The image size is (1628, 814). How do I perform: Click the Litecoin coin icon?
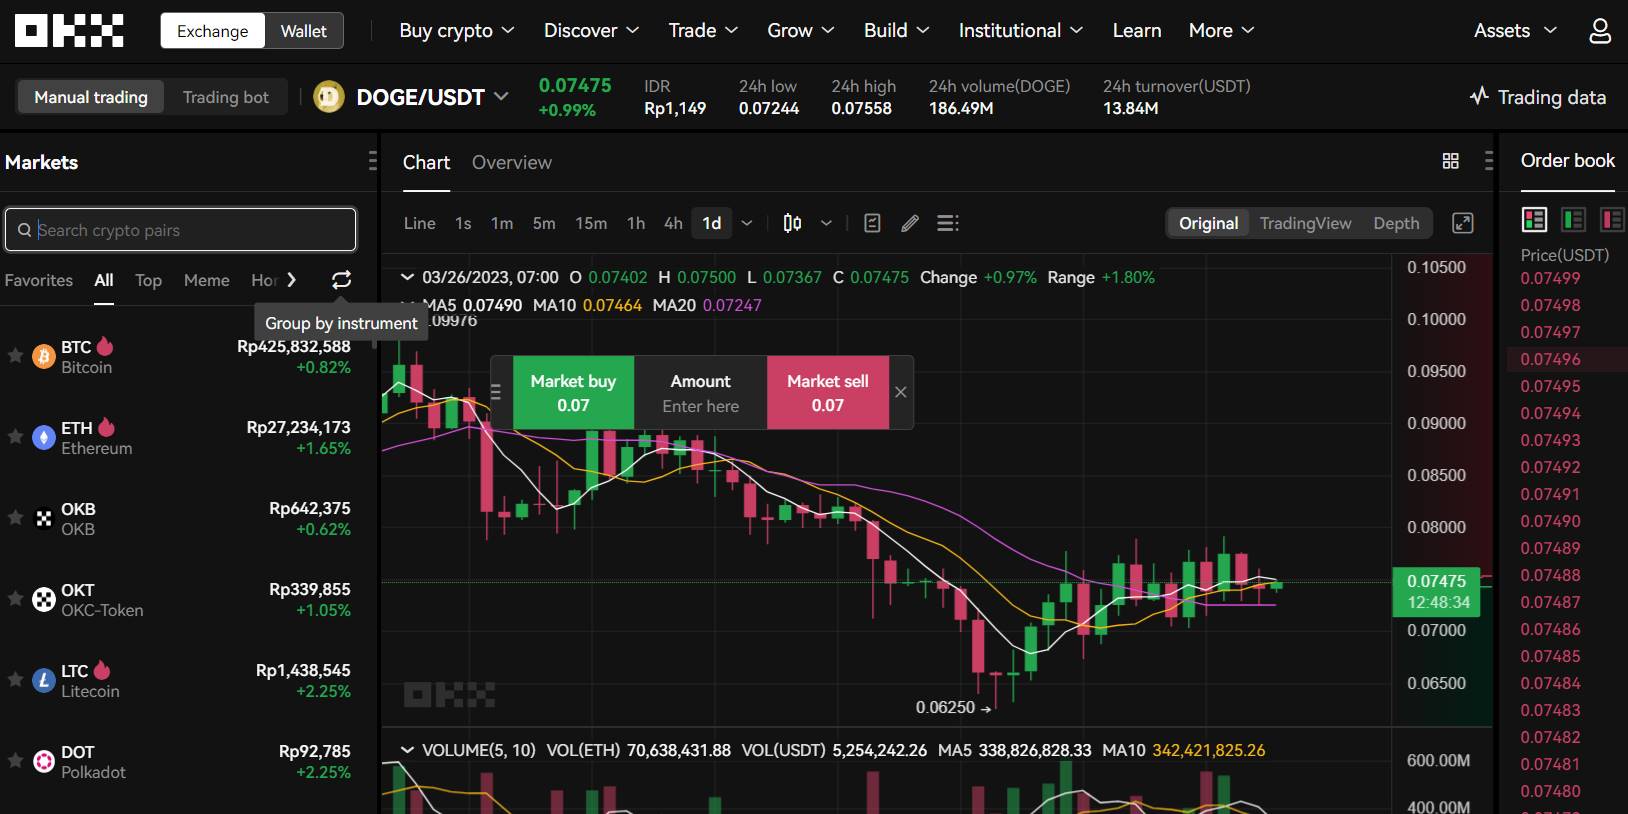tap(44, 680)
